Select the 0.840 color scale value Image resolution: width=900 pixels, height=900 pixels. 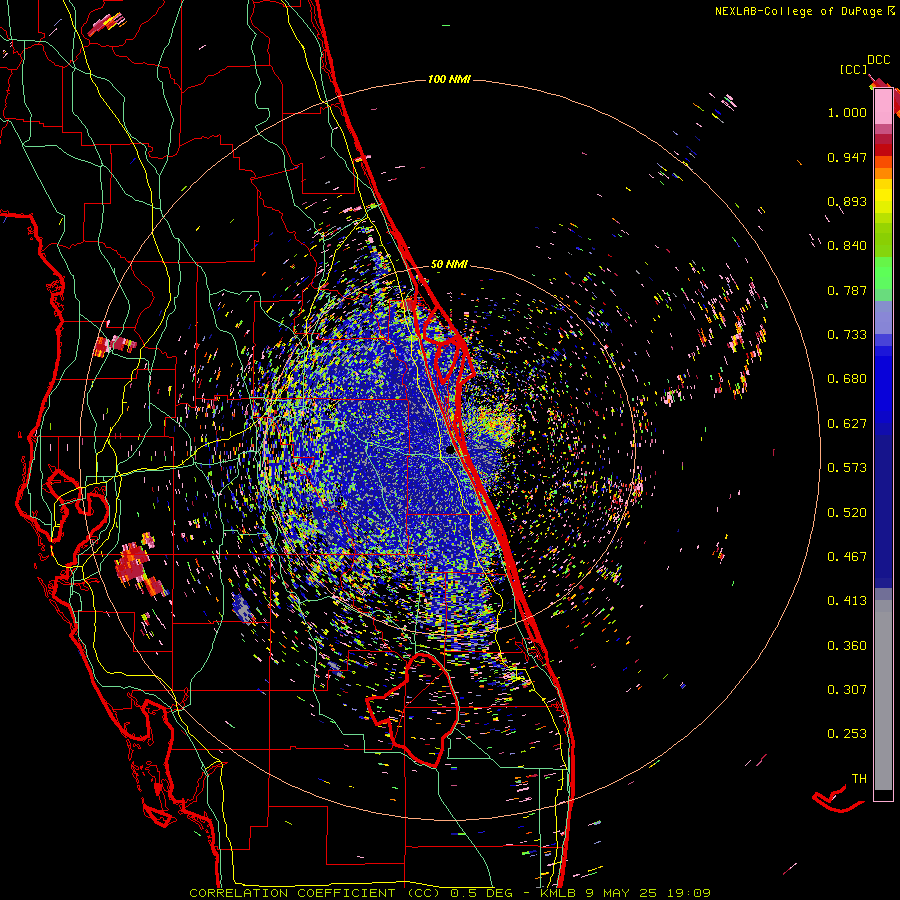[x=847, y=246]
